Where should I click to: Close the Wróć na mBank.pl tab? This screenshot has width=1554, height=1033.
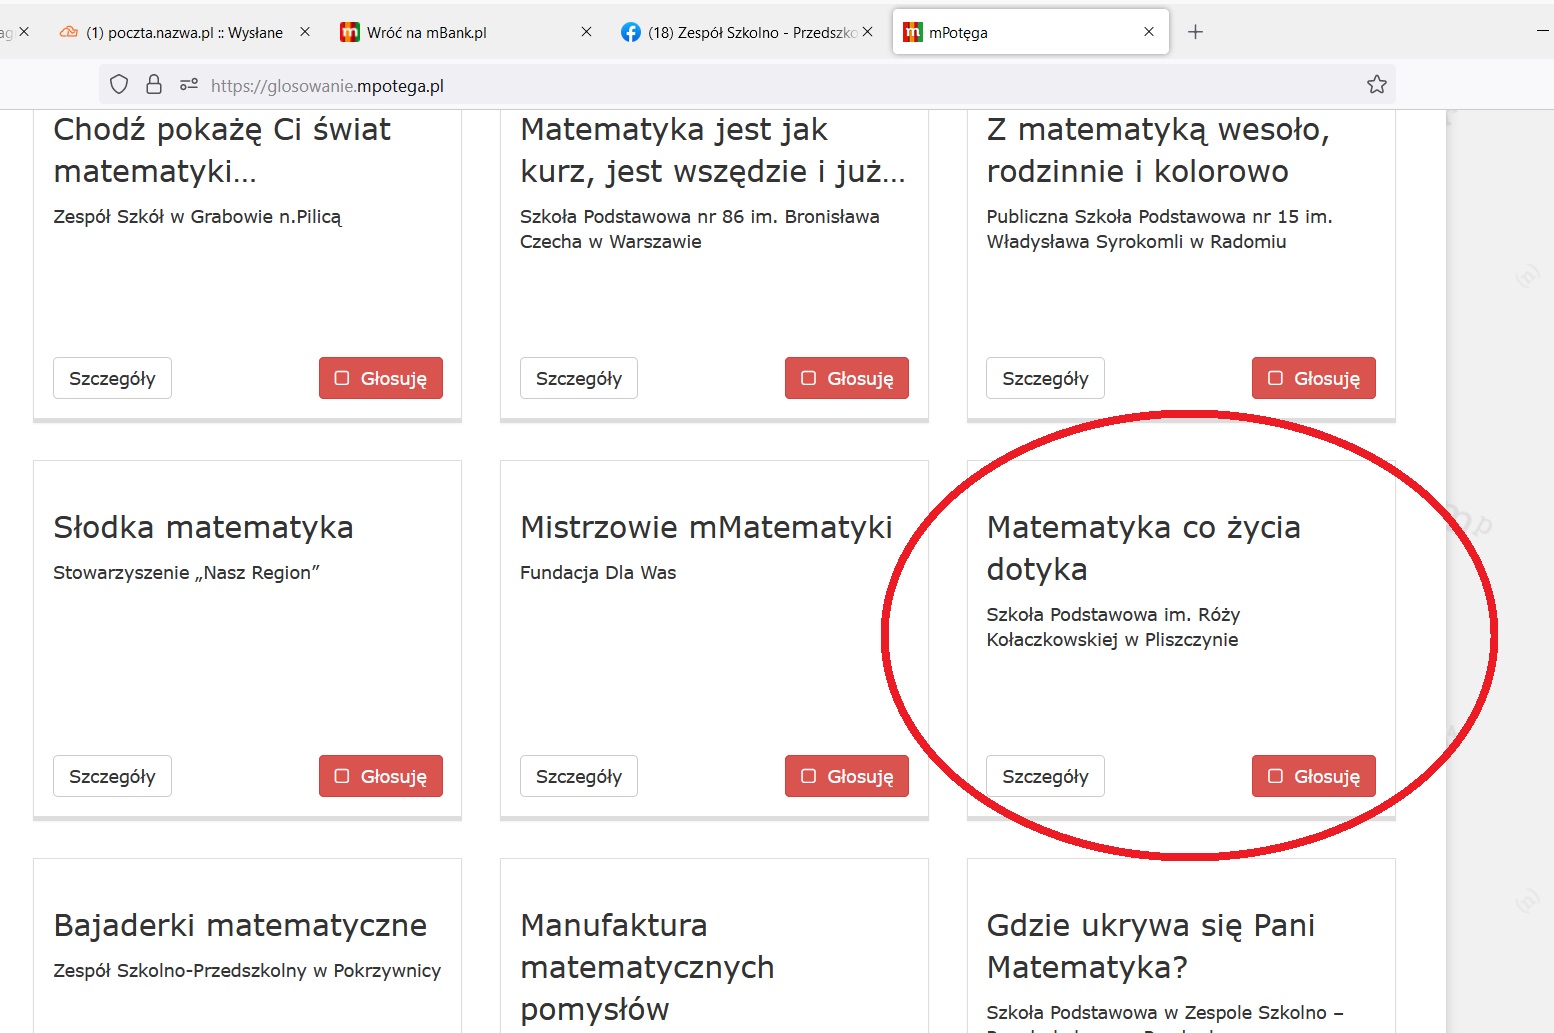tap(586, 32)
